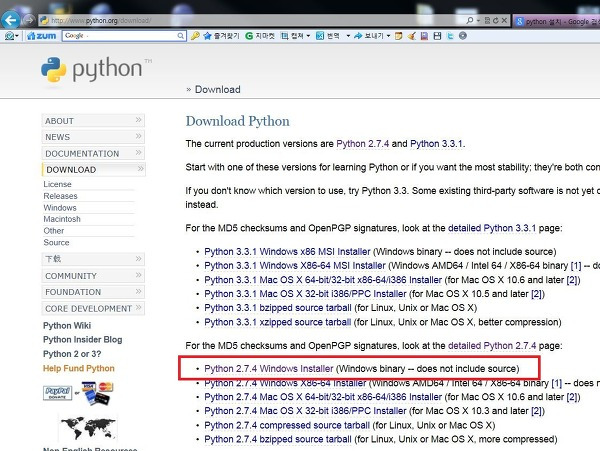Open the Other submenu link

(x=54, y=231)
